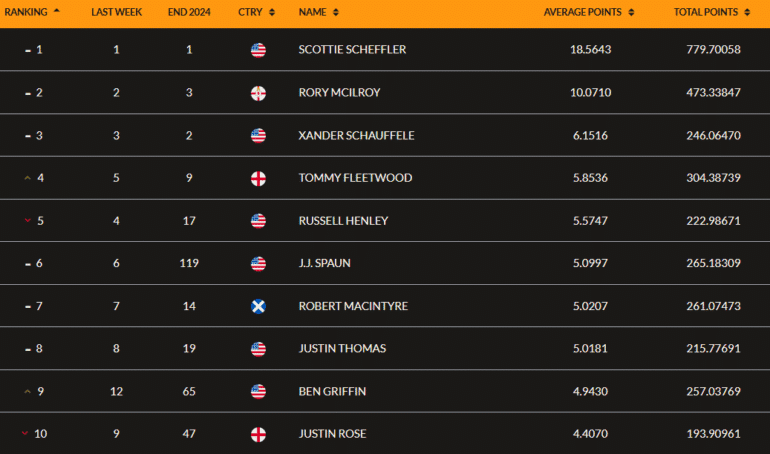Click the up-arrow movement icon beside rank 4
This screenshot has height=454, width=770.
coord(27,178)
